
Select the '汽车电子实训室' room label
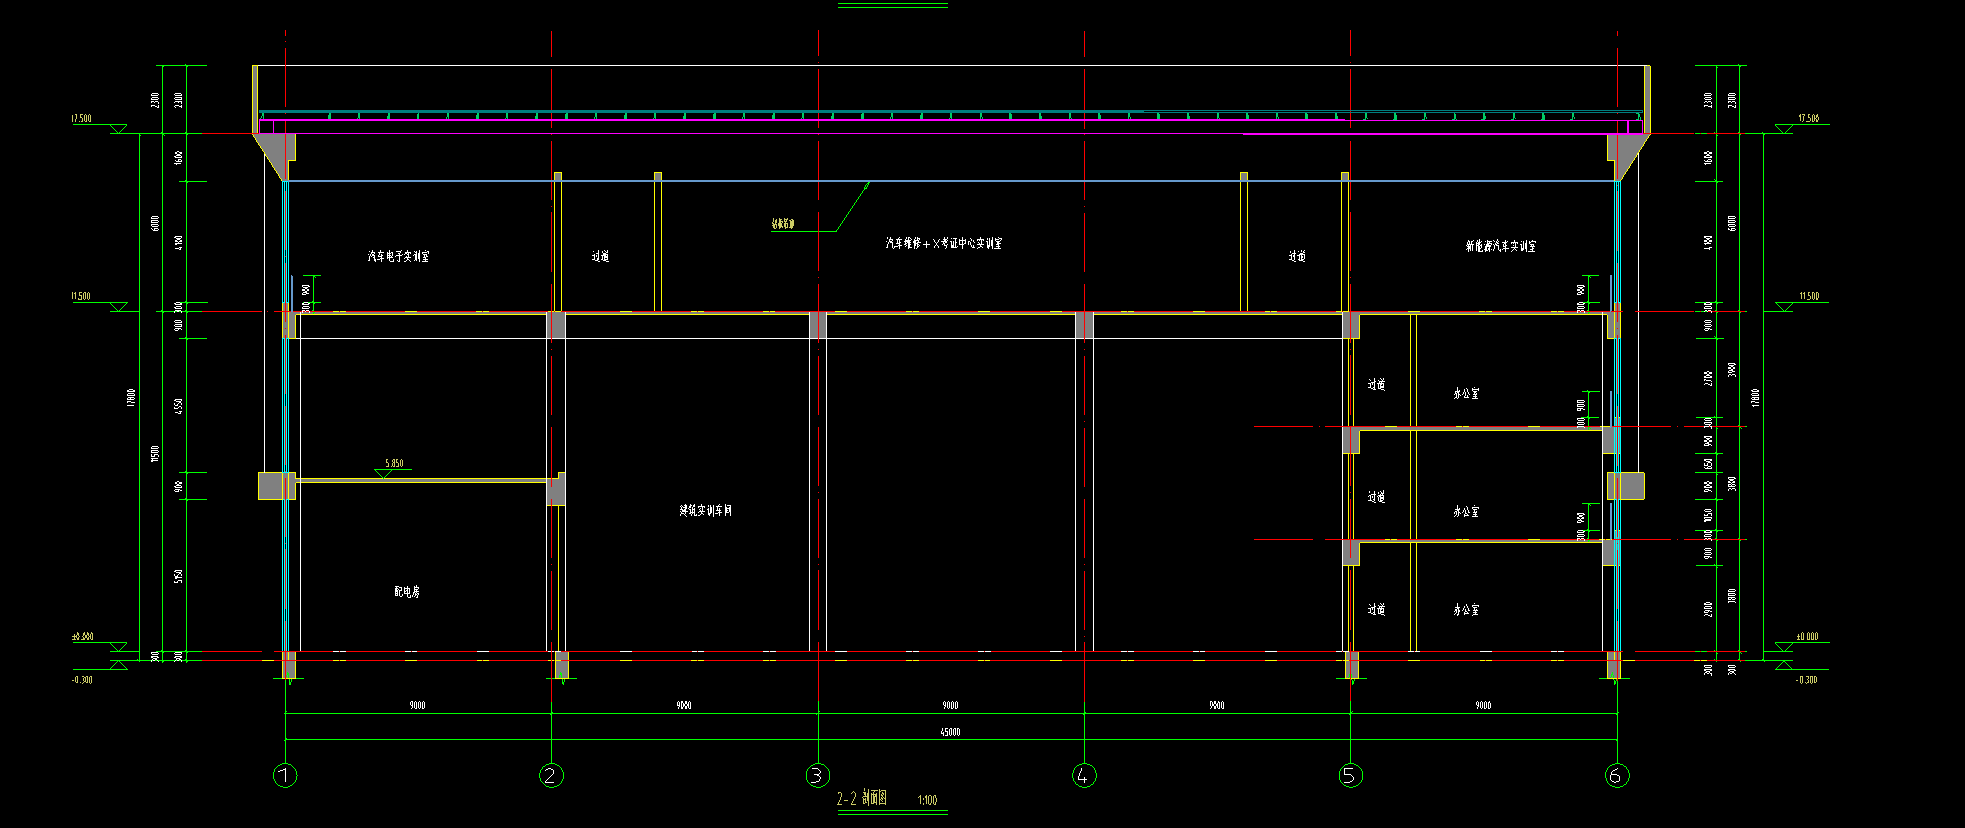point(399,256)
